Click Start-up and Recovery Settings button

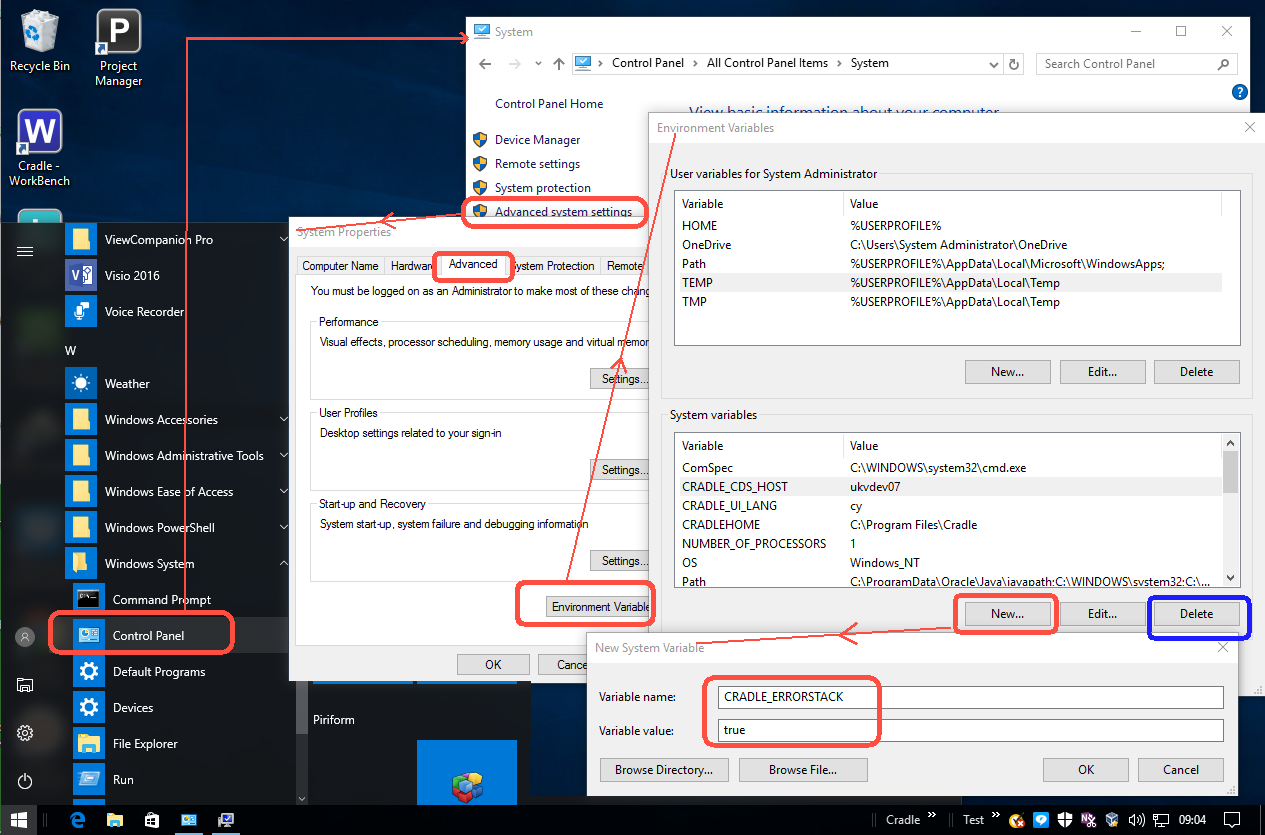620,561
